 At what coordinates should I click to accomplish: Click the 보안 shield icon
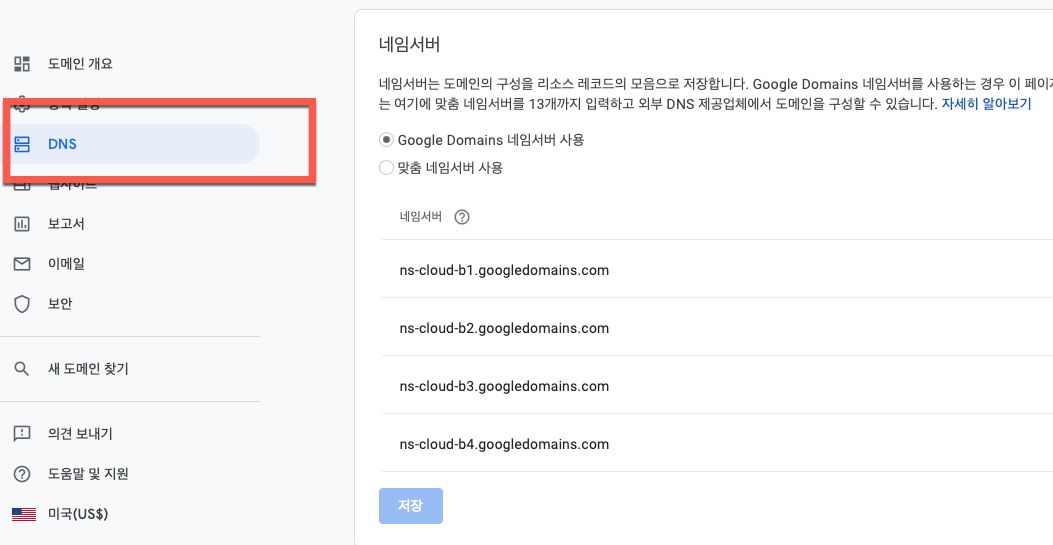(x=22, y=304)
